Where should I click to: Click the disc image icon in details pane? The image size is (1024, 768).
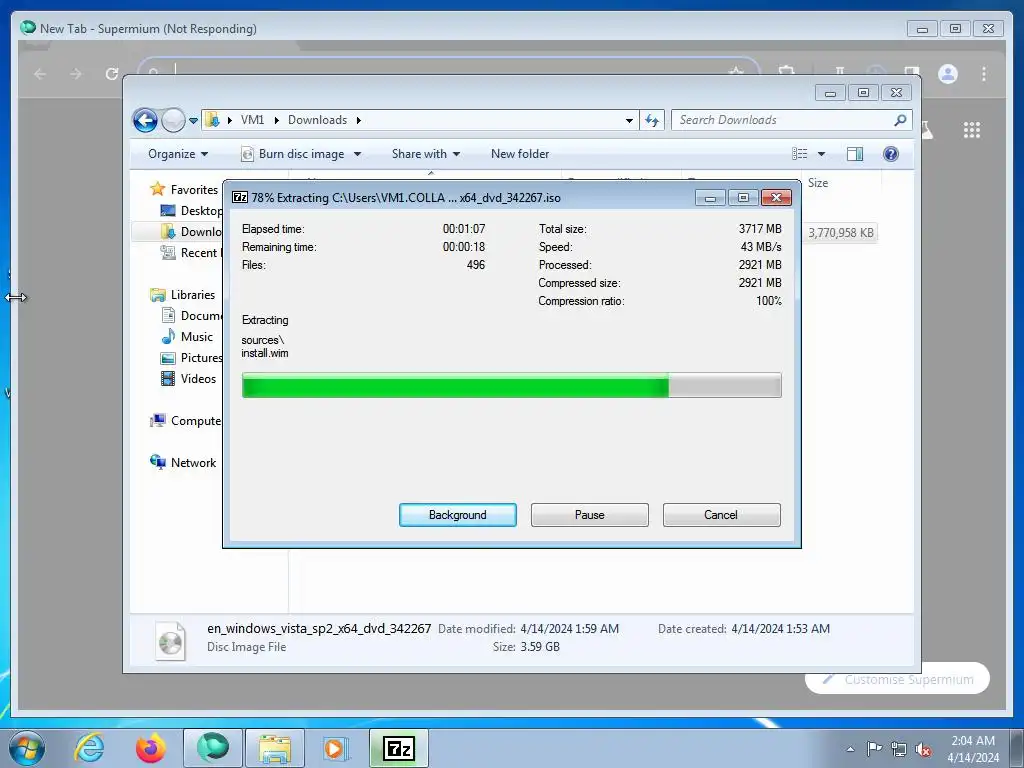pos(170,640)
